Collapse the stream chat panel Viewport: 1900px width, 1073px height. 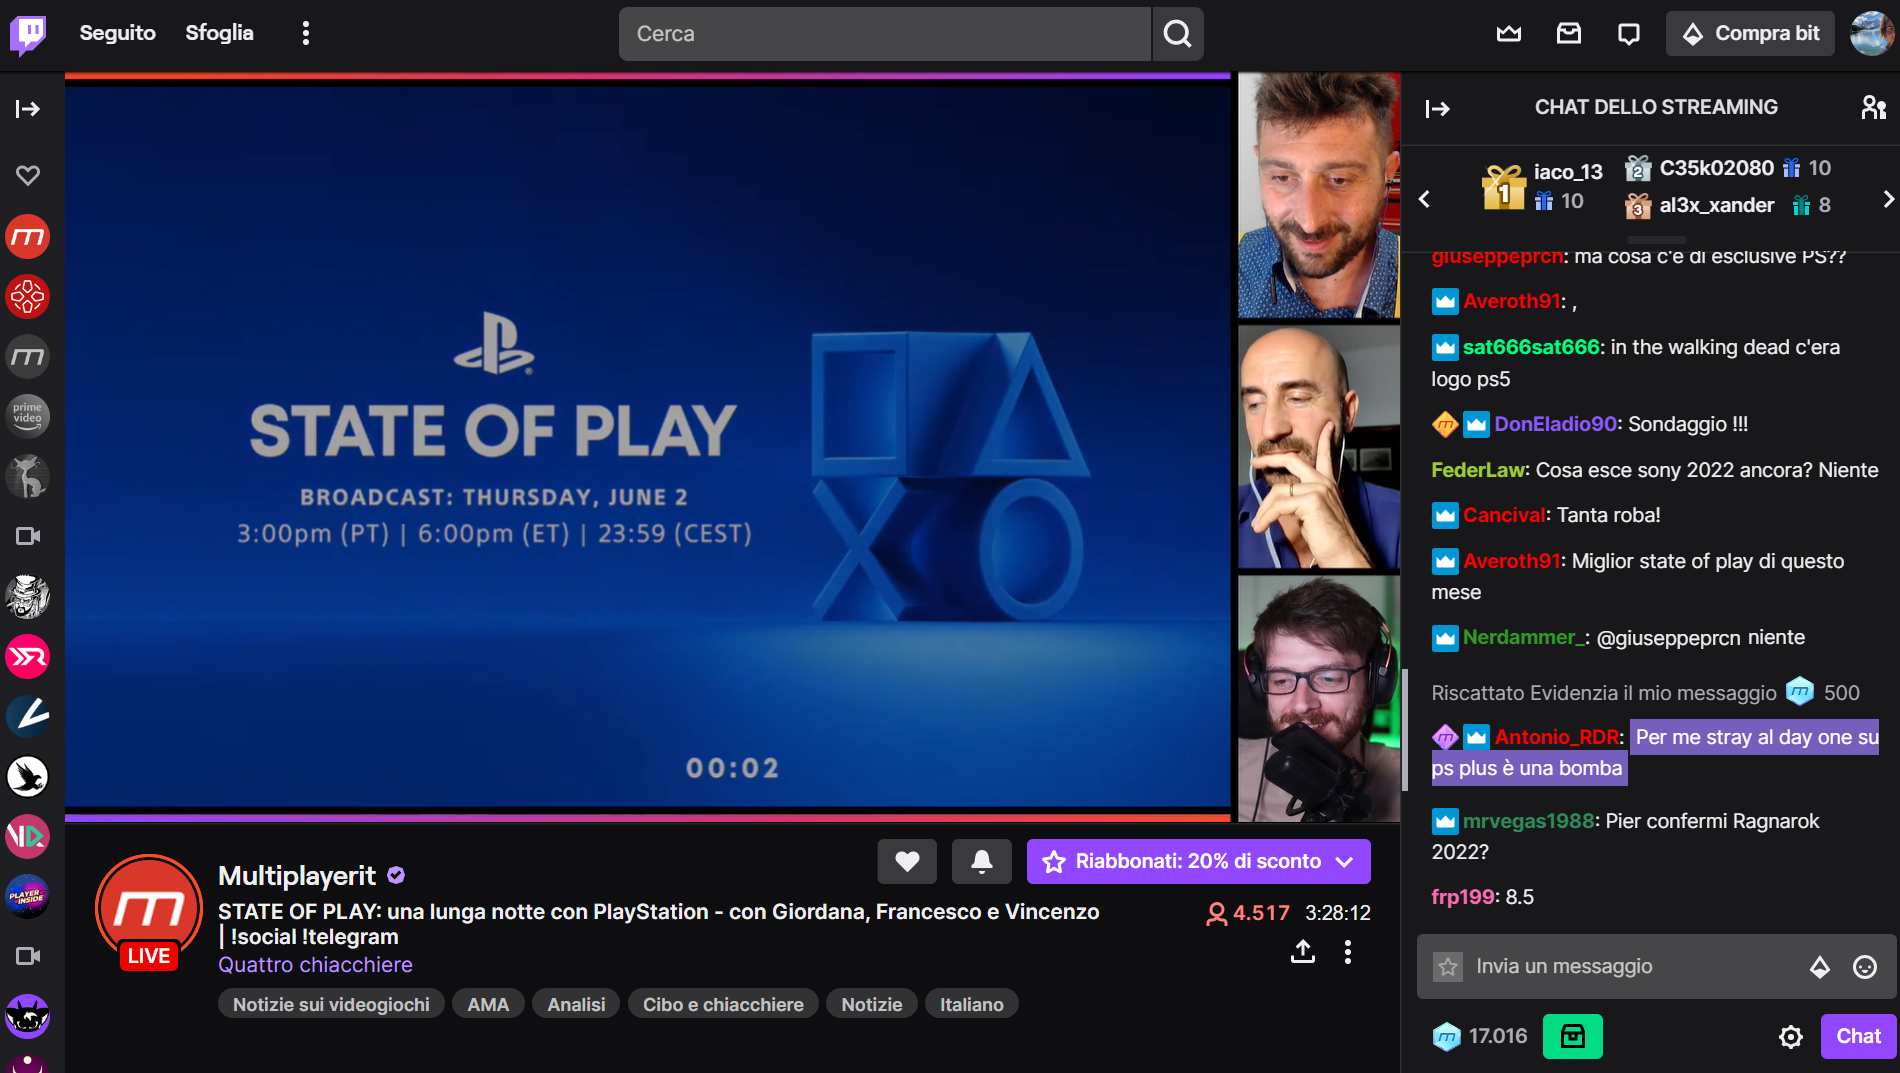(1438, 109)
